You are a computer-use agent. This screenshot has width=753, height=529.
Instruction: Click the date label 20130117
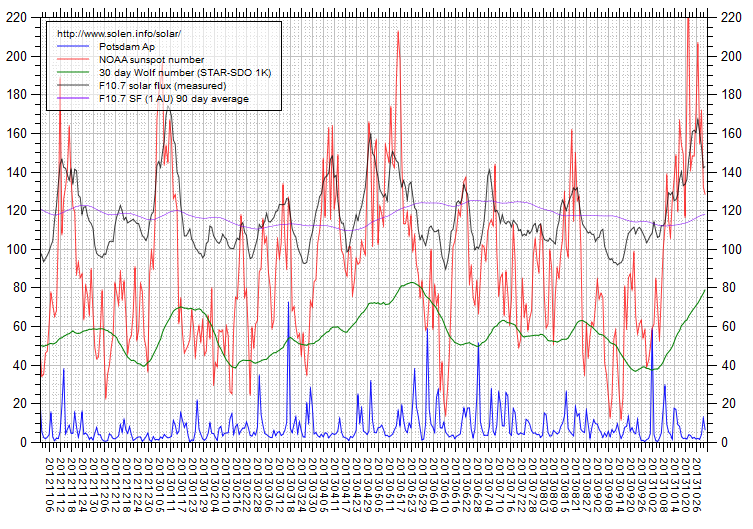[182, 485]
